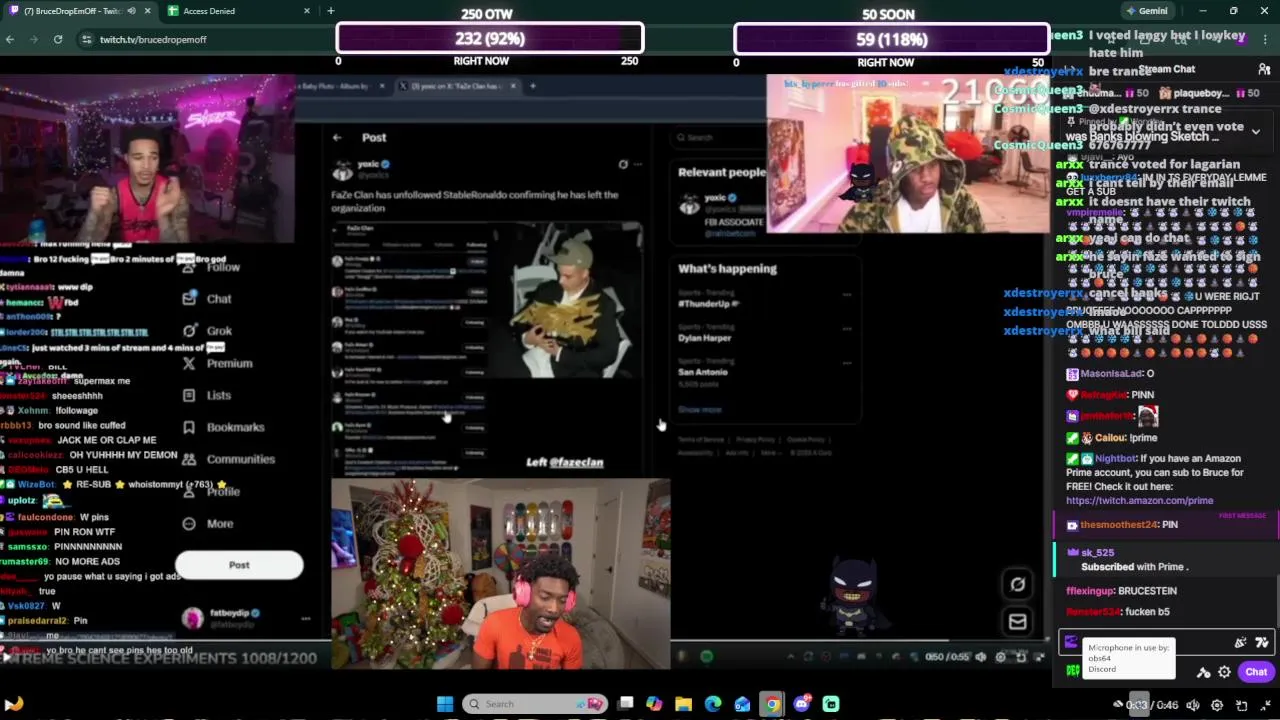Exit Twitch player fullscreen
Image resolution: width=1280 pixels, height=720 pixels.
tap(1266, 705)
